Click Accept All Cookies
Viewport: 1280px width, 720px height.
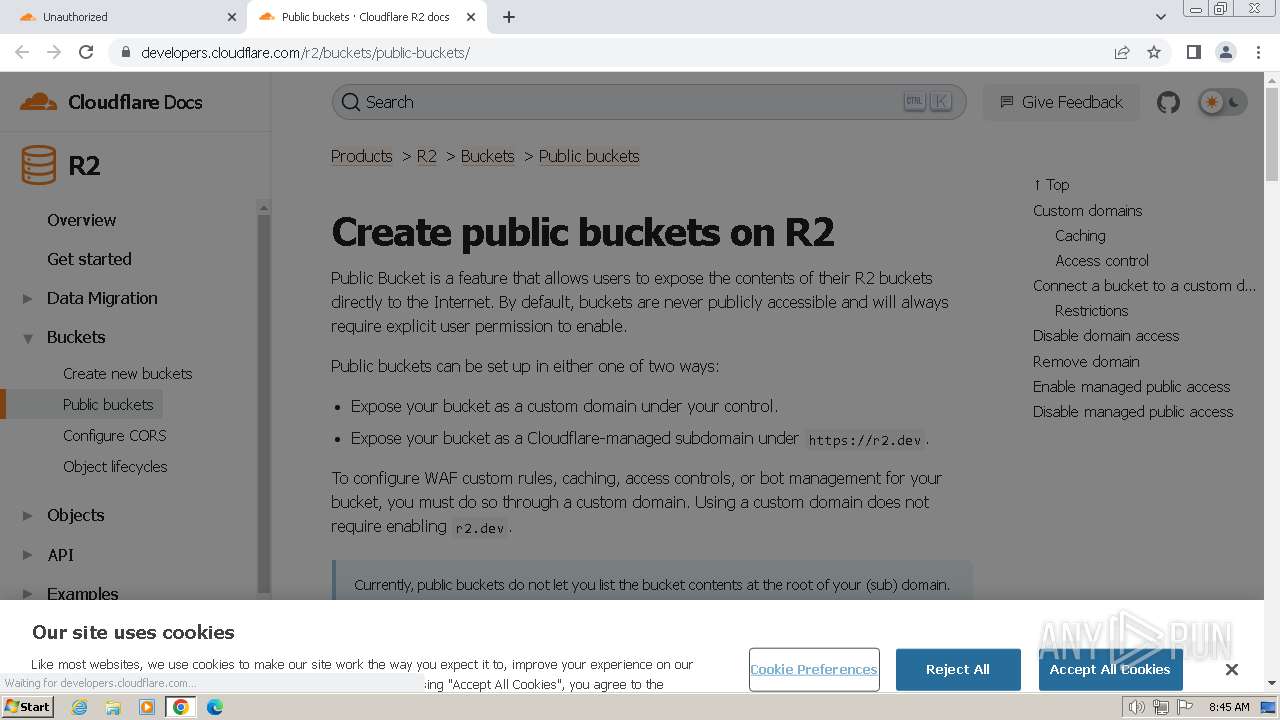[x=1110, y=669]
